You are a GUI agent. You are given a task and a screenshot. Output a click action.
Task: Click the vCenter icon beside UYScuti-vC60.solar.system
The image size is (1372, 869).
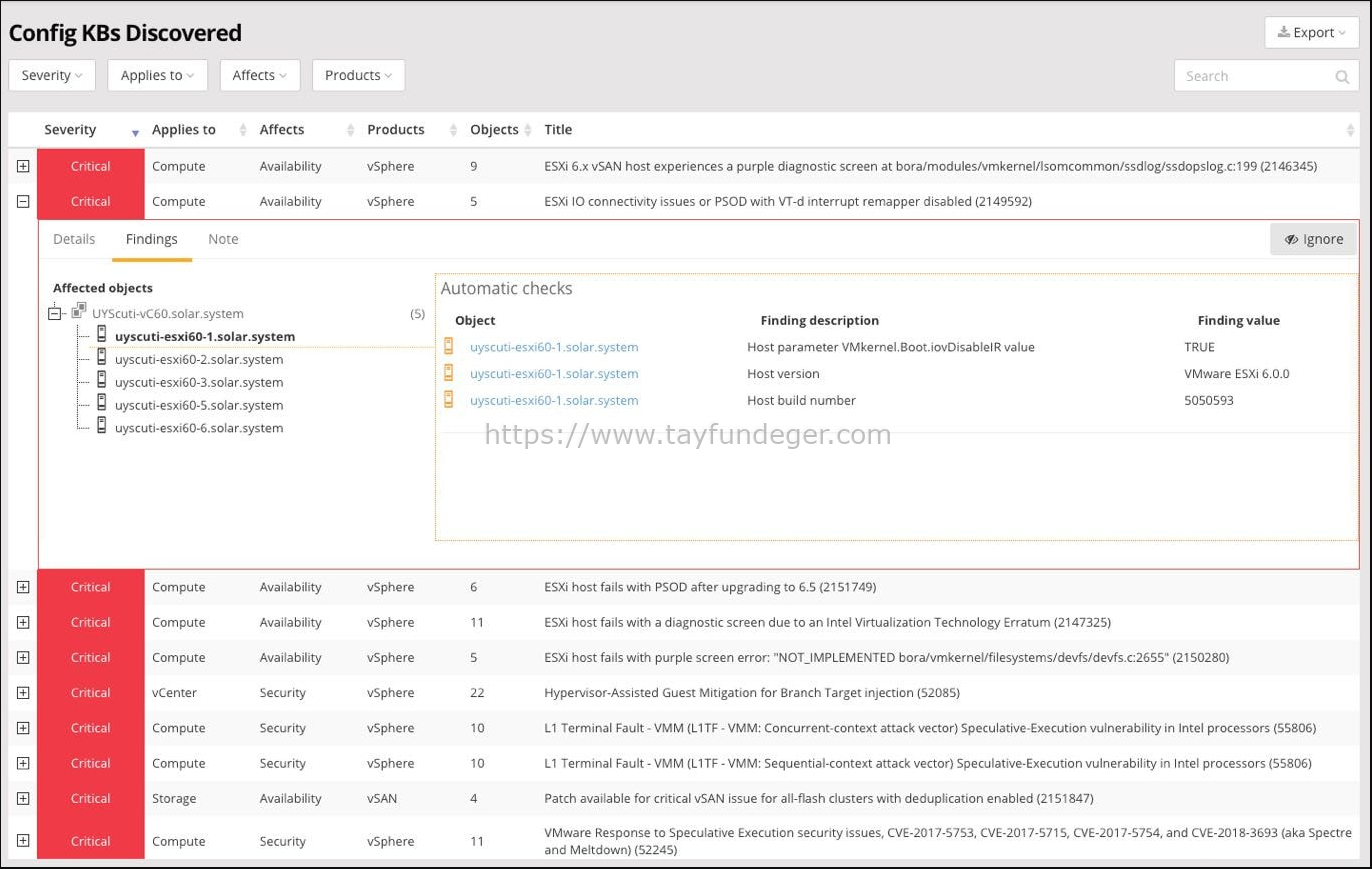tap(79, 312)
